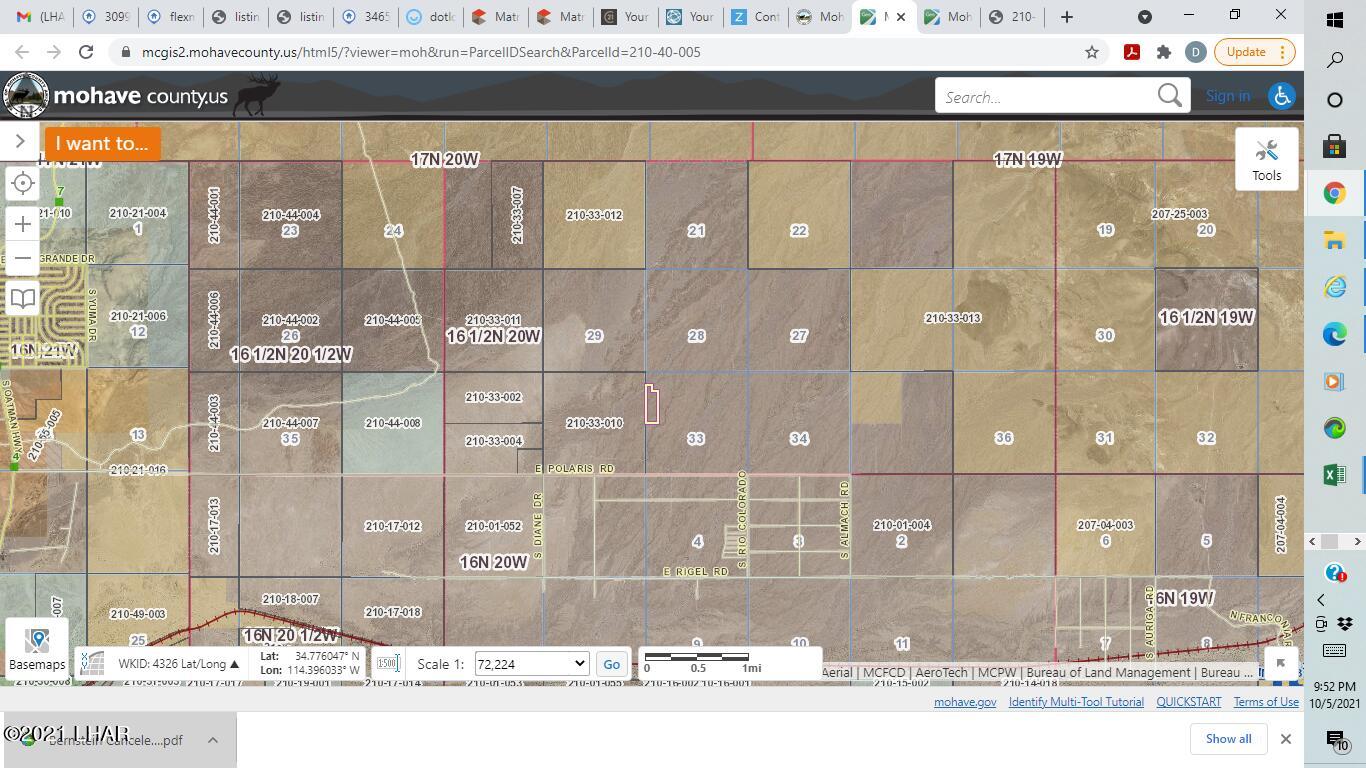Open the tab search dropdown arrow
Screen dimensions: 1366x768
tap(1144, 17)
